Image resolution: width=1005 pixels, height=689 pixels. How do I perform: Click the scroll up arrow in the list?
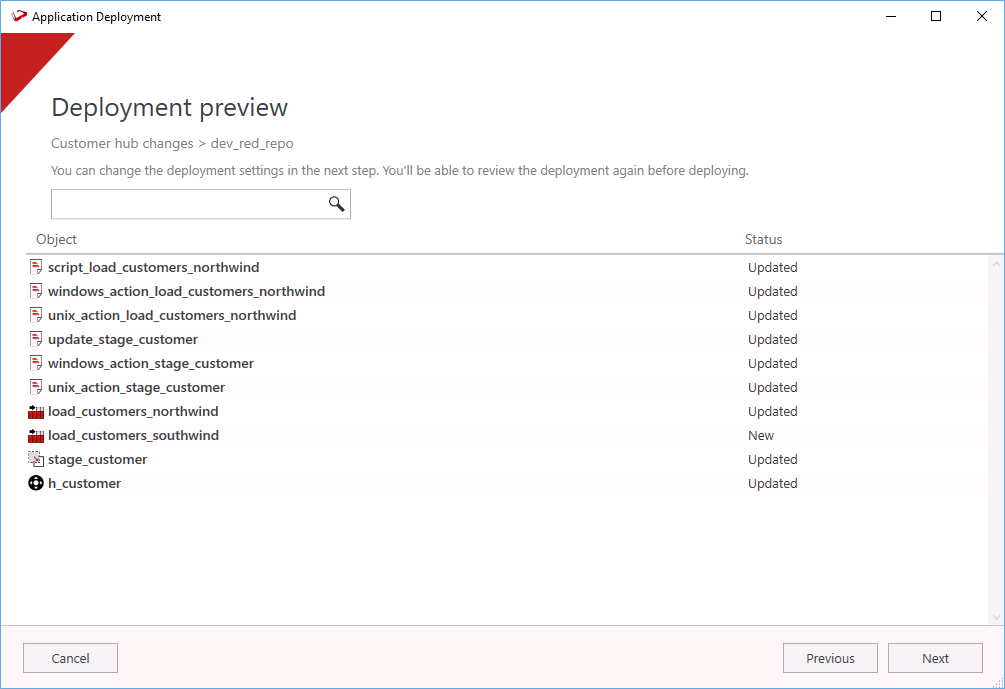point(996,265)
